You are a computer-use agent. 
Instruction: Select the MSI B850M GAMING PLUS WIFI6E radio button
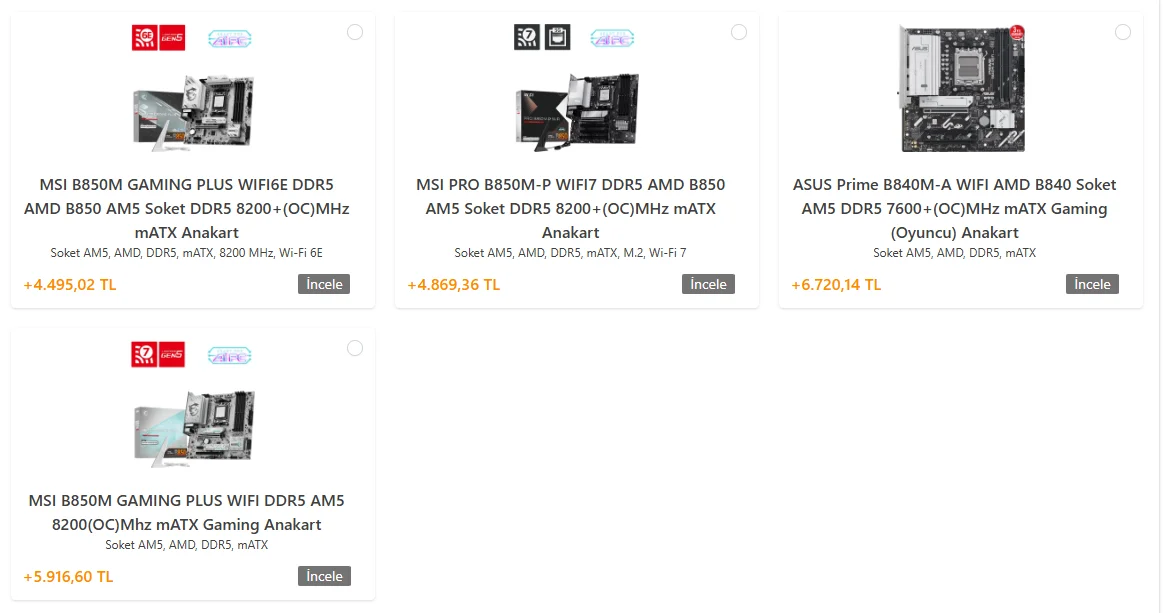click(355, 32)
